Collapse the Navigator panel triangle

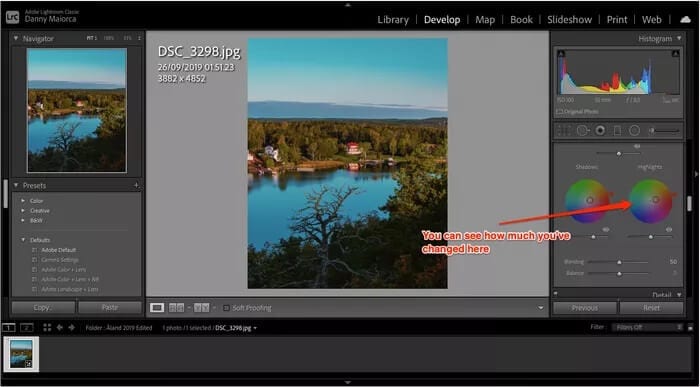point(16,38)
